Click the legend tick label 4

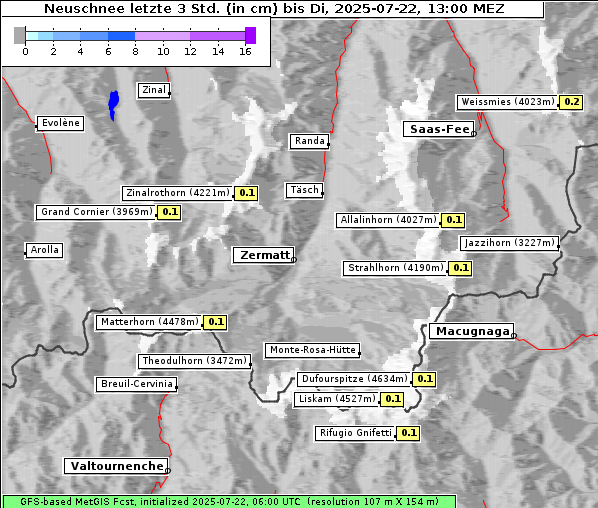(80, 52)
